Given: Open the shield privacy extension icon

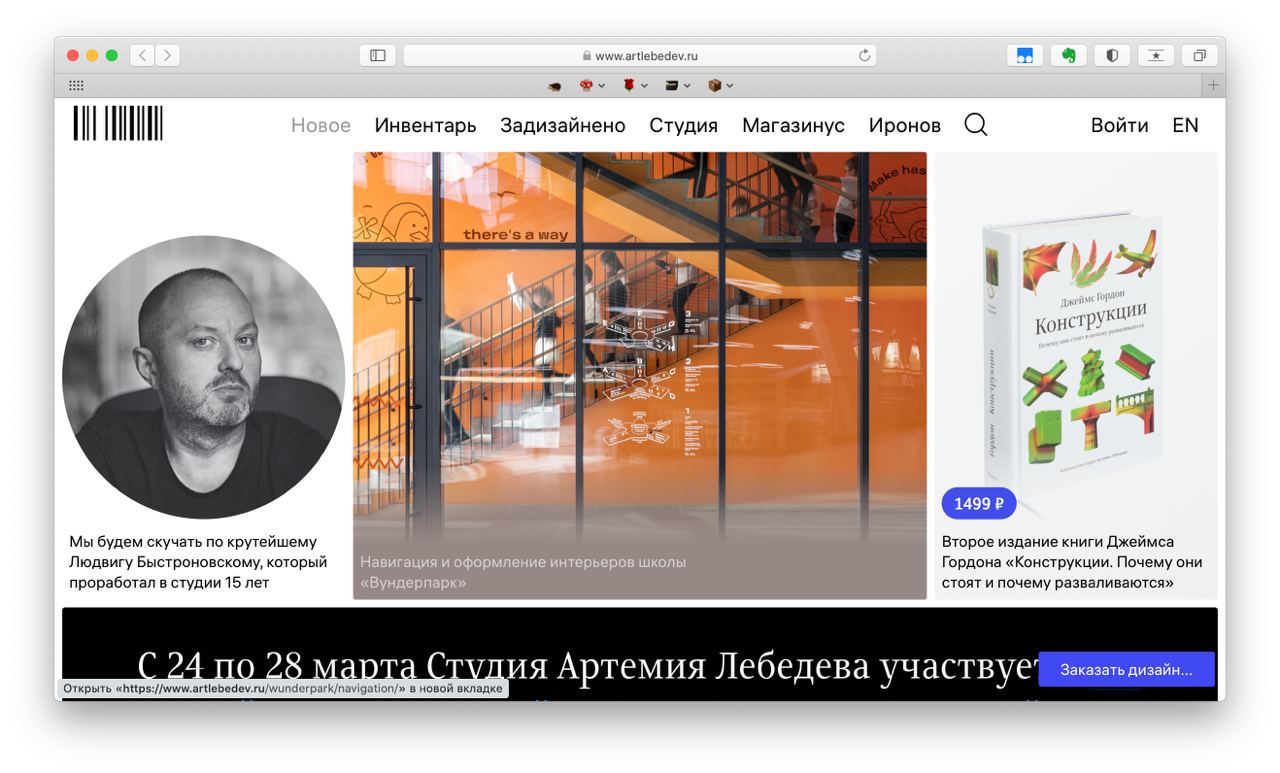Looking at the screenshot, I should coord(1112,56).
